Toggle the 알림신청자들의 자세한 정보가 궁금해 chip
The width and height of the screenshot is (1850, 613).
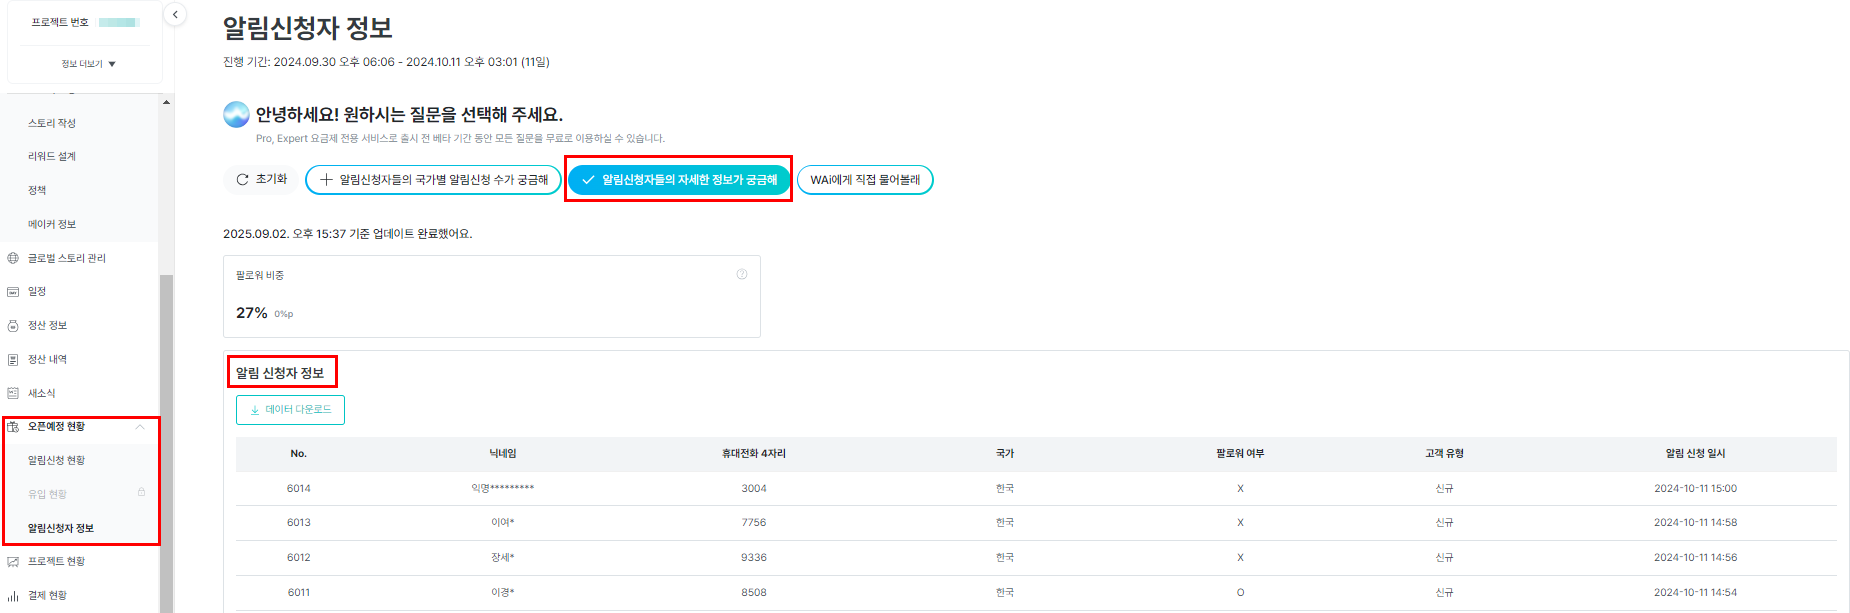pyautogui.click(x=679, y=180)
